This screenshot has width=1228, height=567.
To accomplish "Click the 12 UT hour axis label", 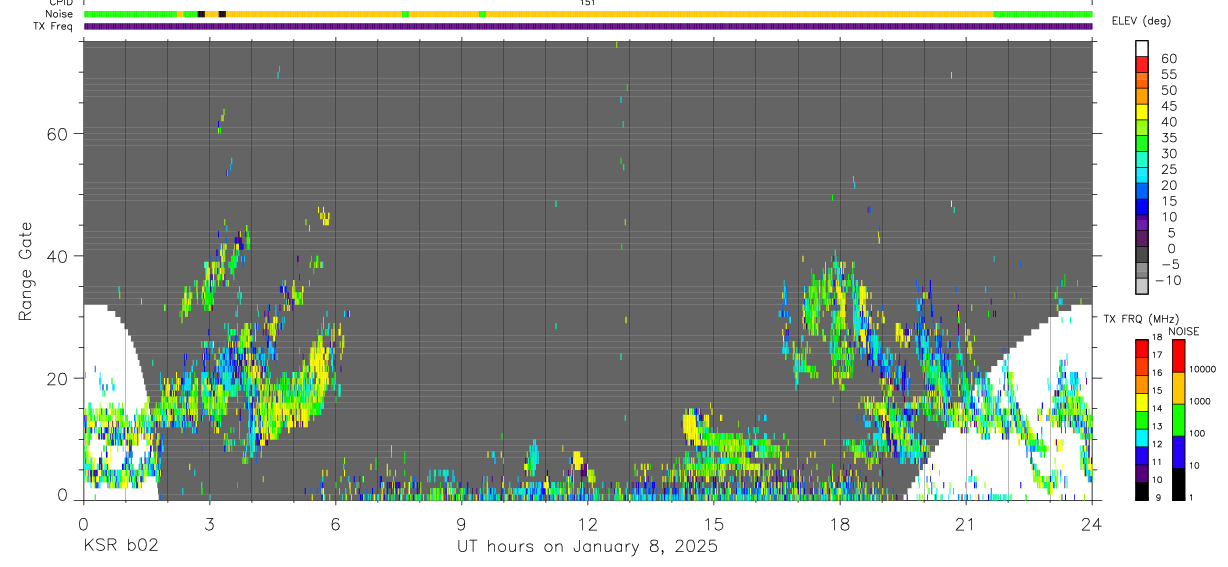I will (x=588, y=524).
